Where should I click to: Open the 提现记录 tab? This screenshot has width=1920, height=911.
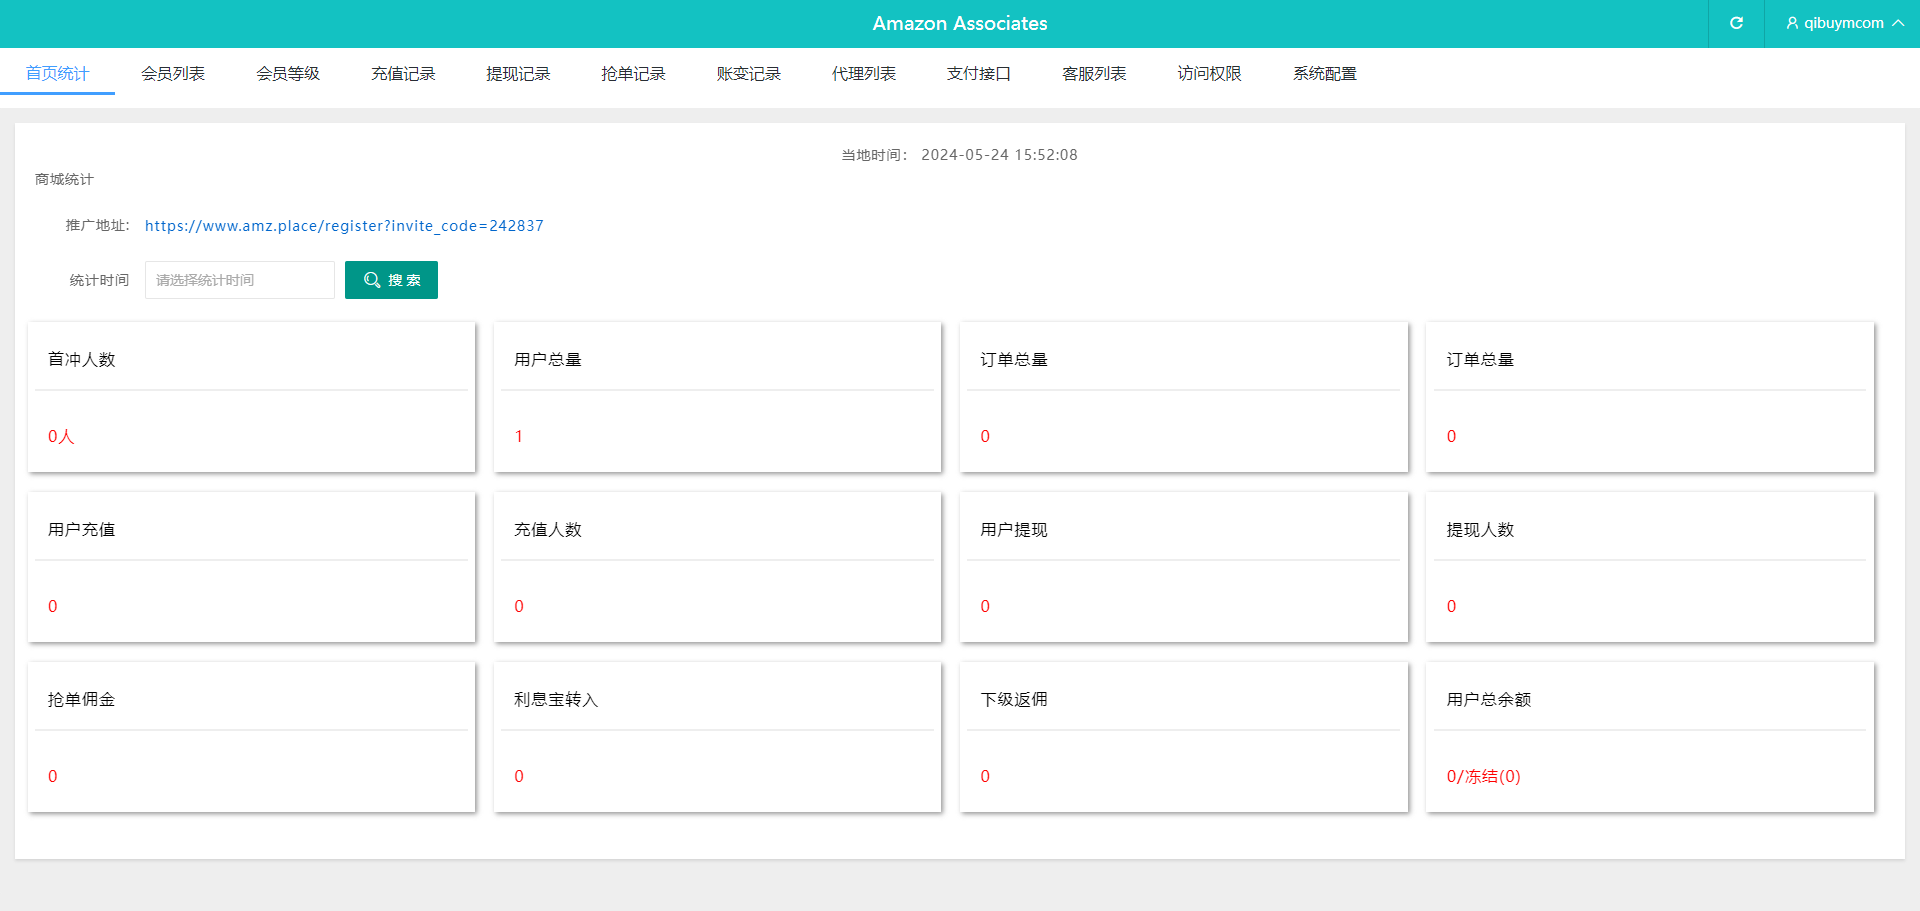(518, 73)
